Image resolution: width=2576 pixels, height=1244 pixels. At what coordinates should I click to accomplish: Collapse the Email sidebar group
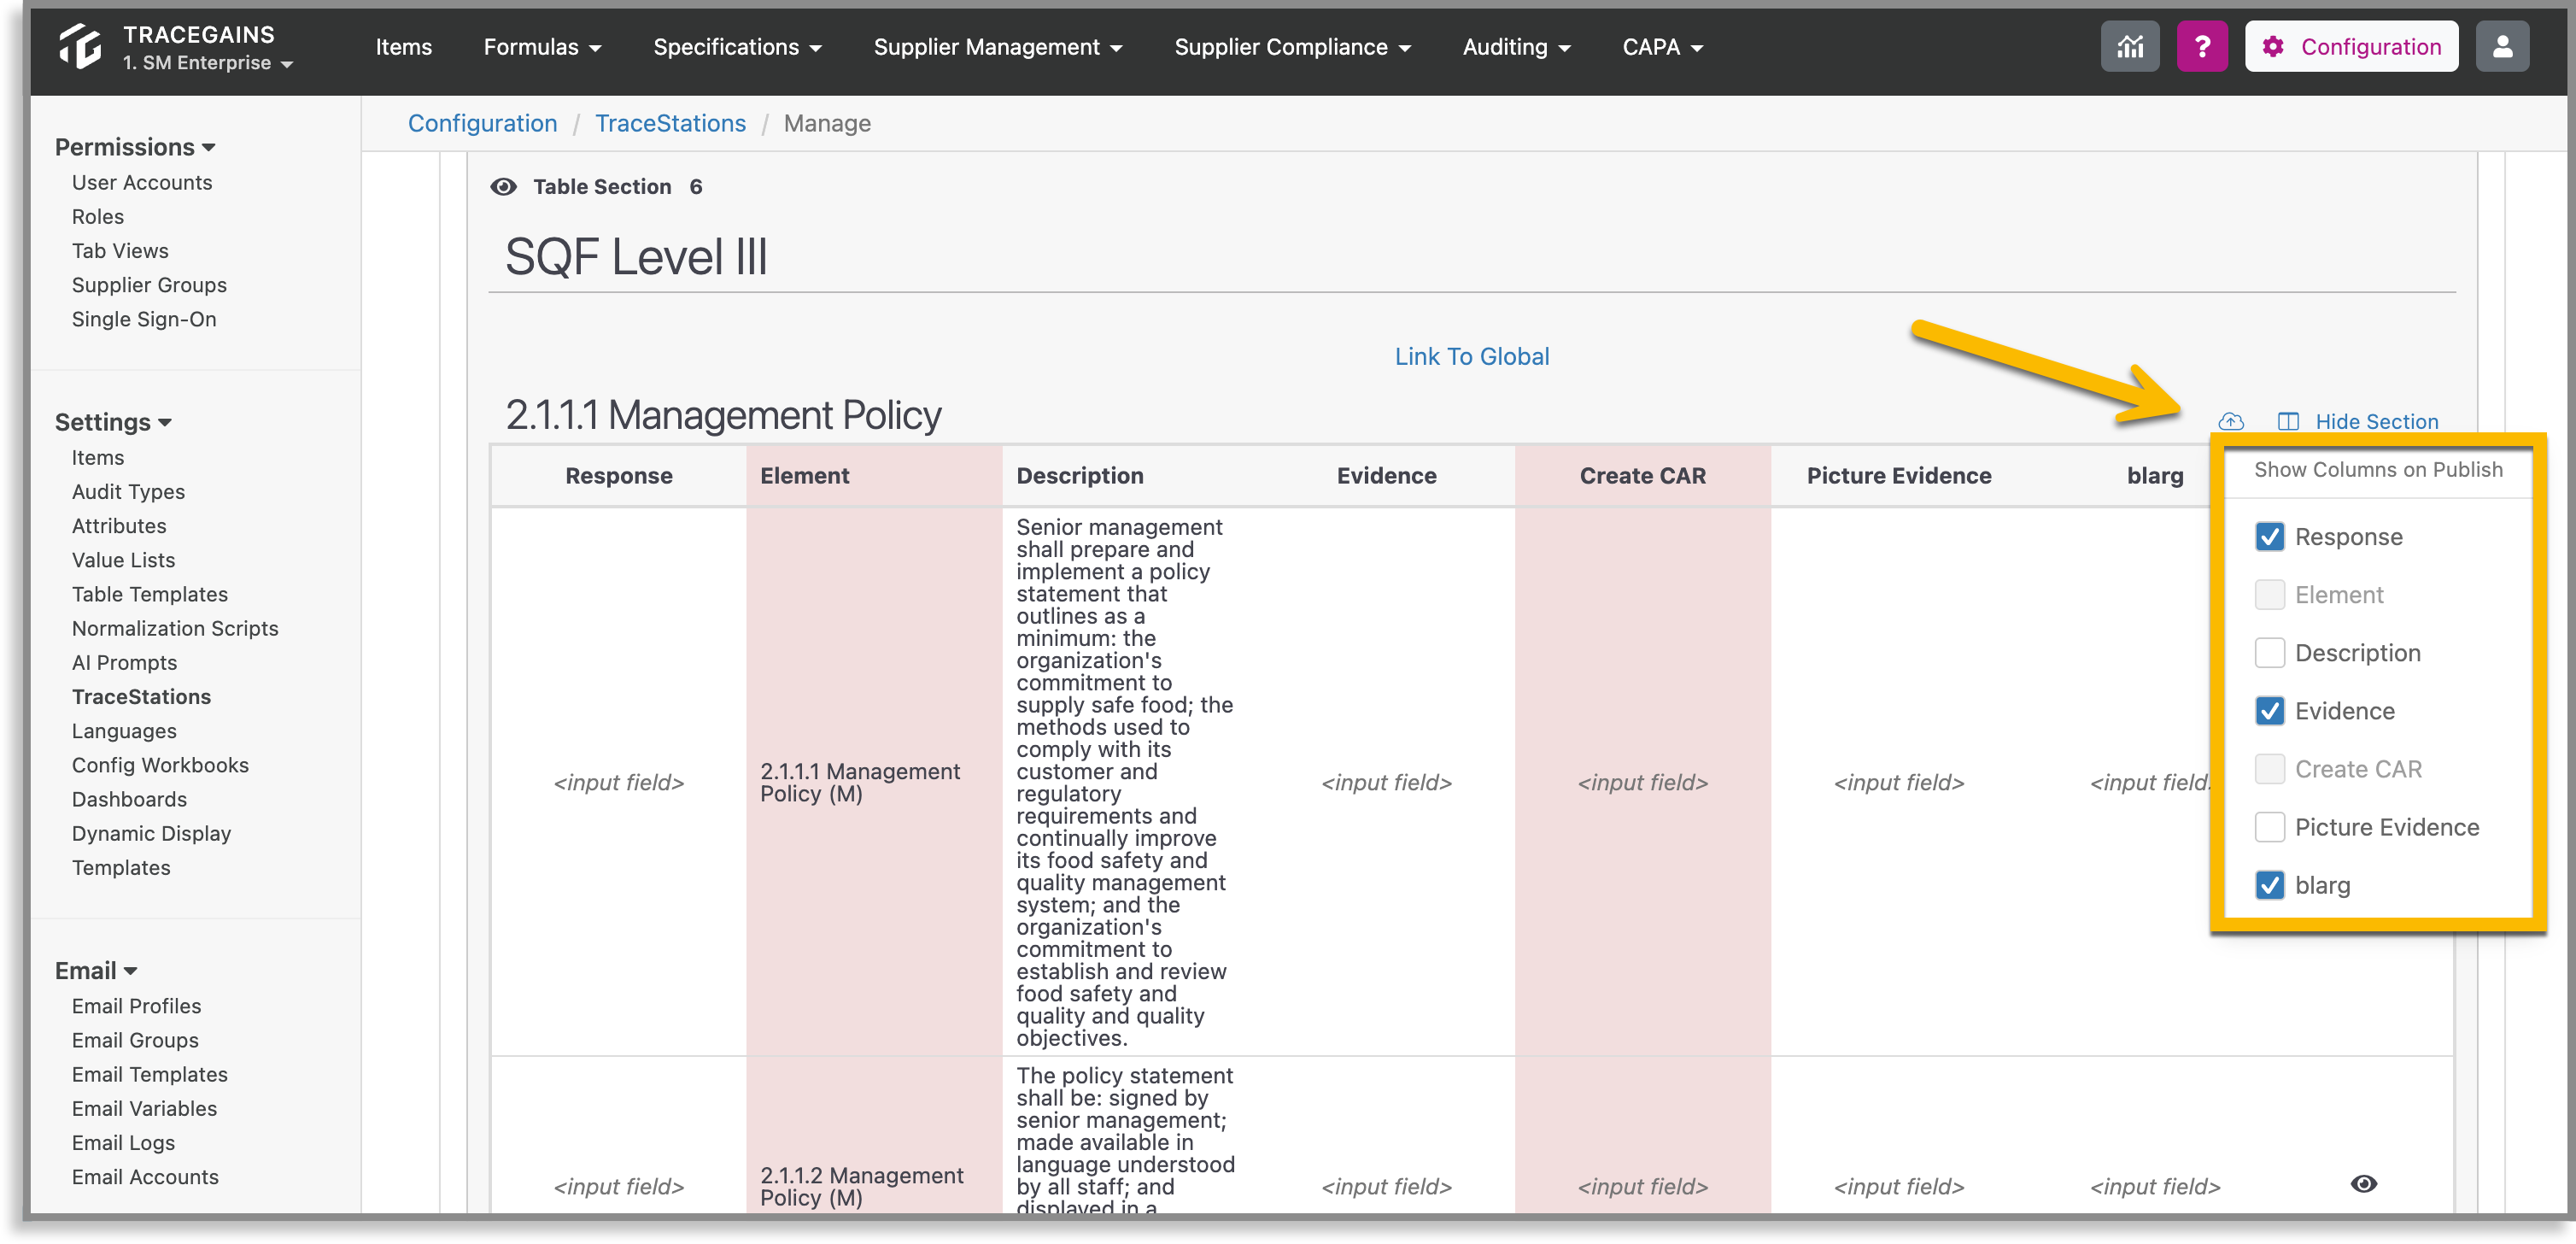(96, 971)
